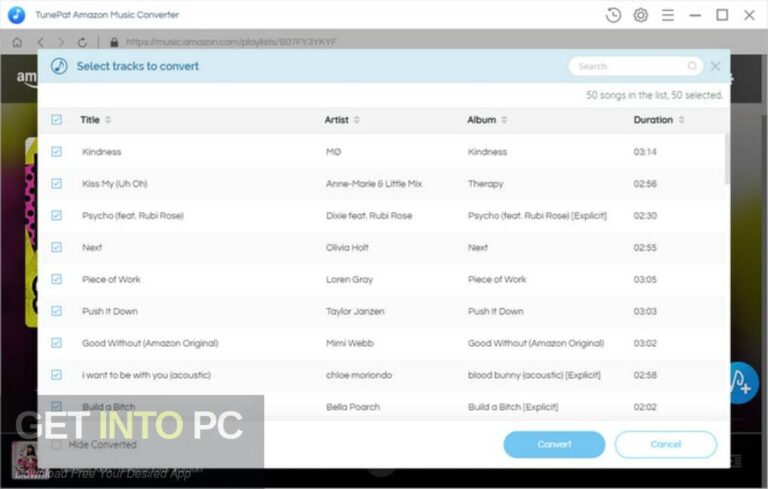
Task: Click the music note icon in dialog header
Action: coord(59,66)
